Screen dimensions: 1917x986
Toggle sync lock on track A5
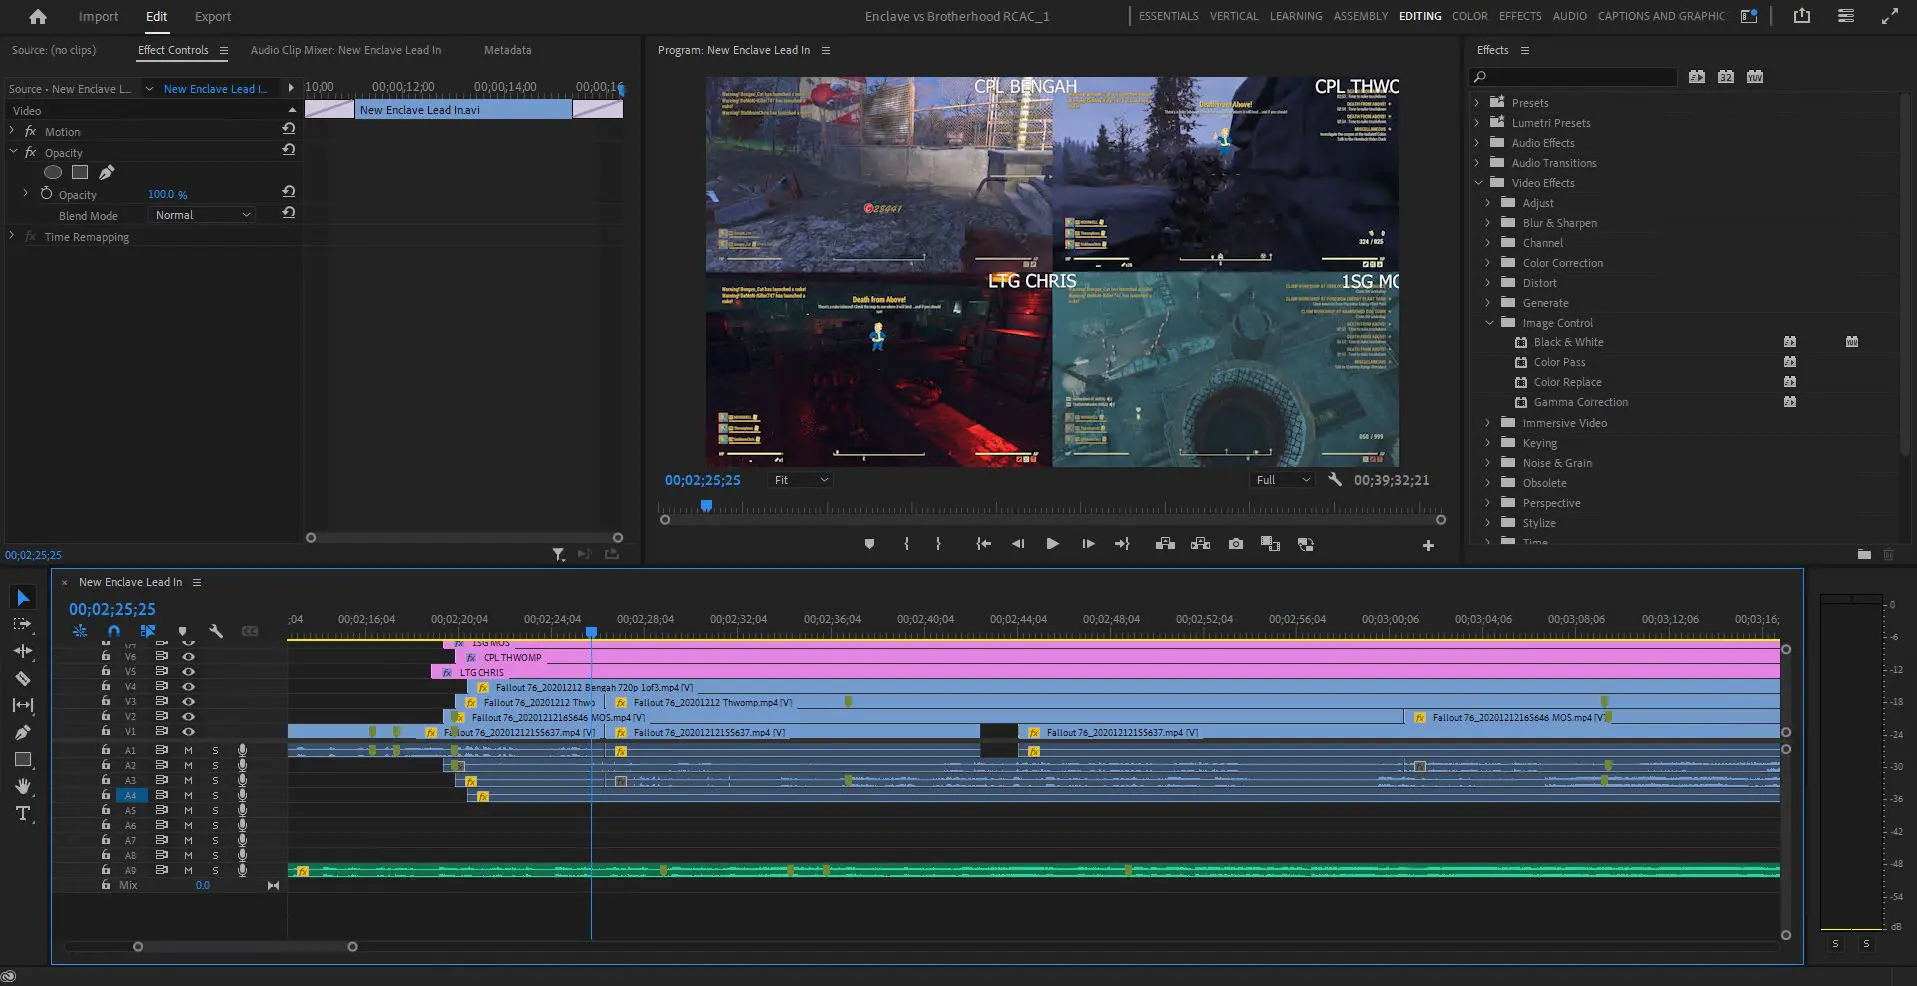click(x=161, y=810)
